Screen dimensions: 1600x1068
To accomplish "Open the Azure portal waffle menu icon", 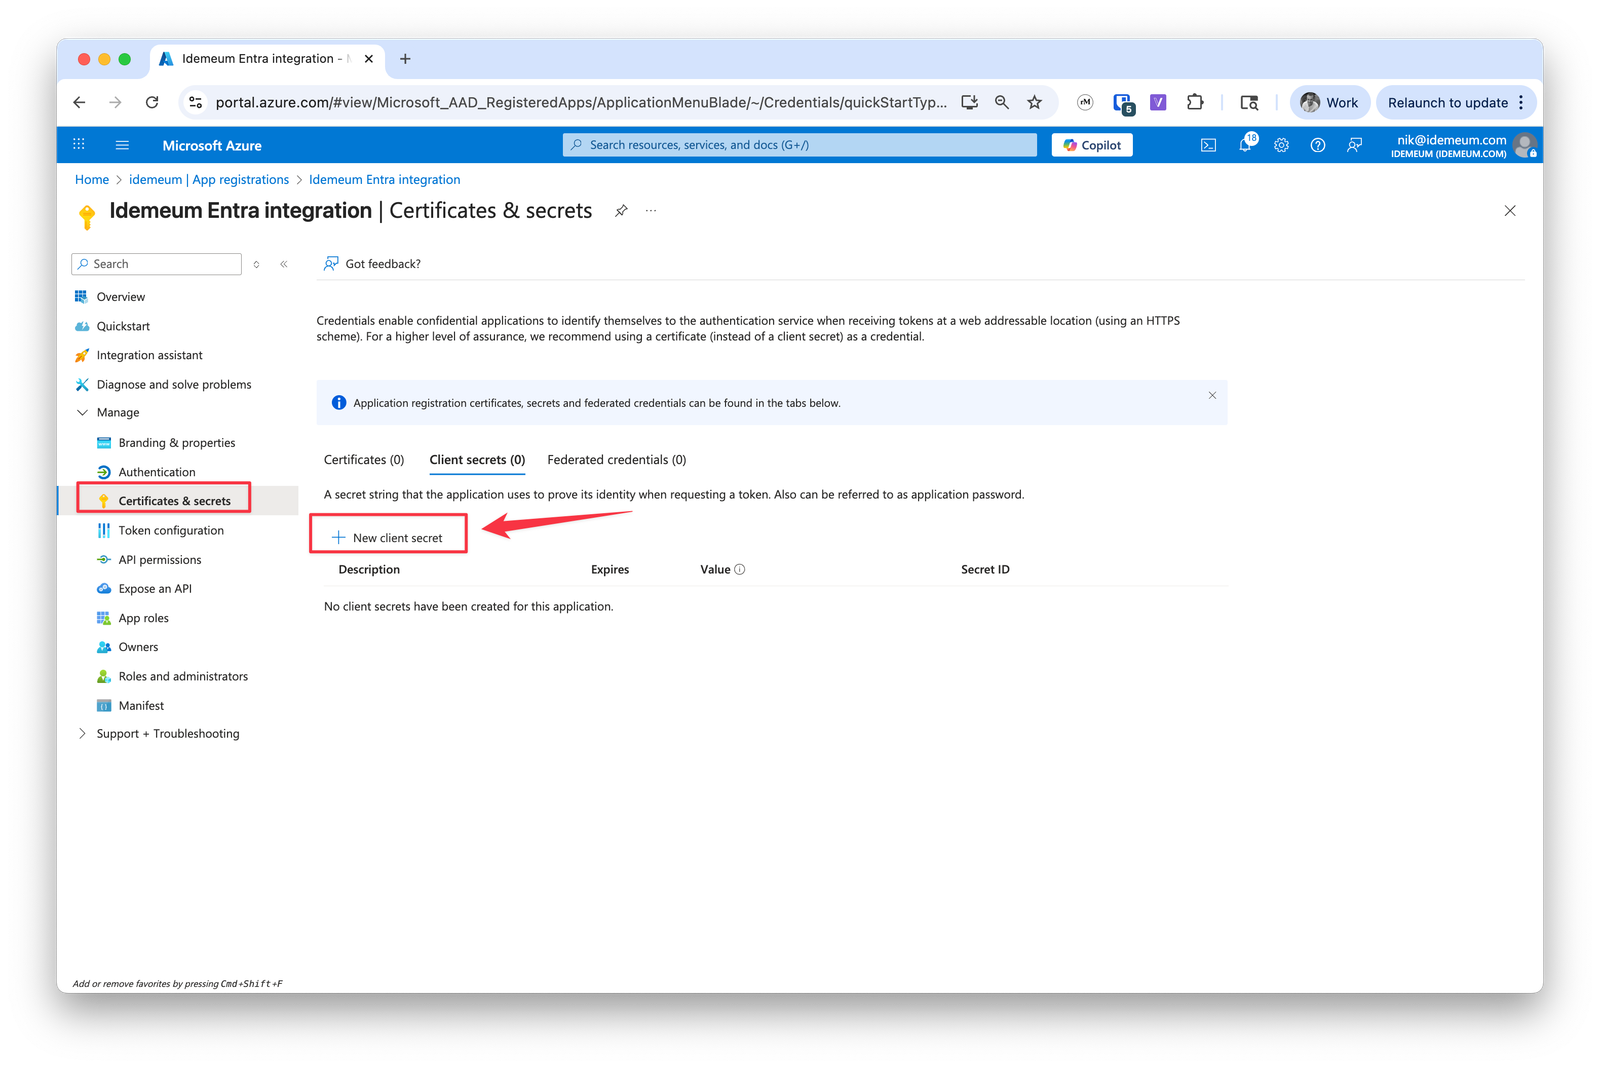I will (x=79, y=145).
